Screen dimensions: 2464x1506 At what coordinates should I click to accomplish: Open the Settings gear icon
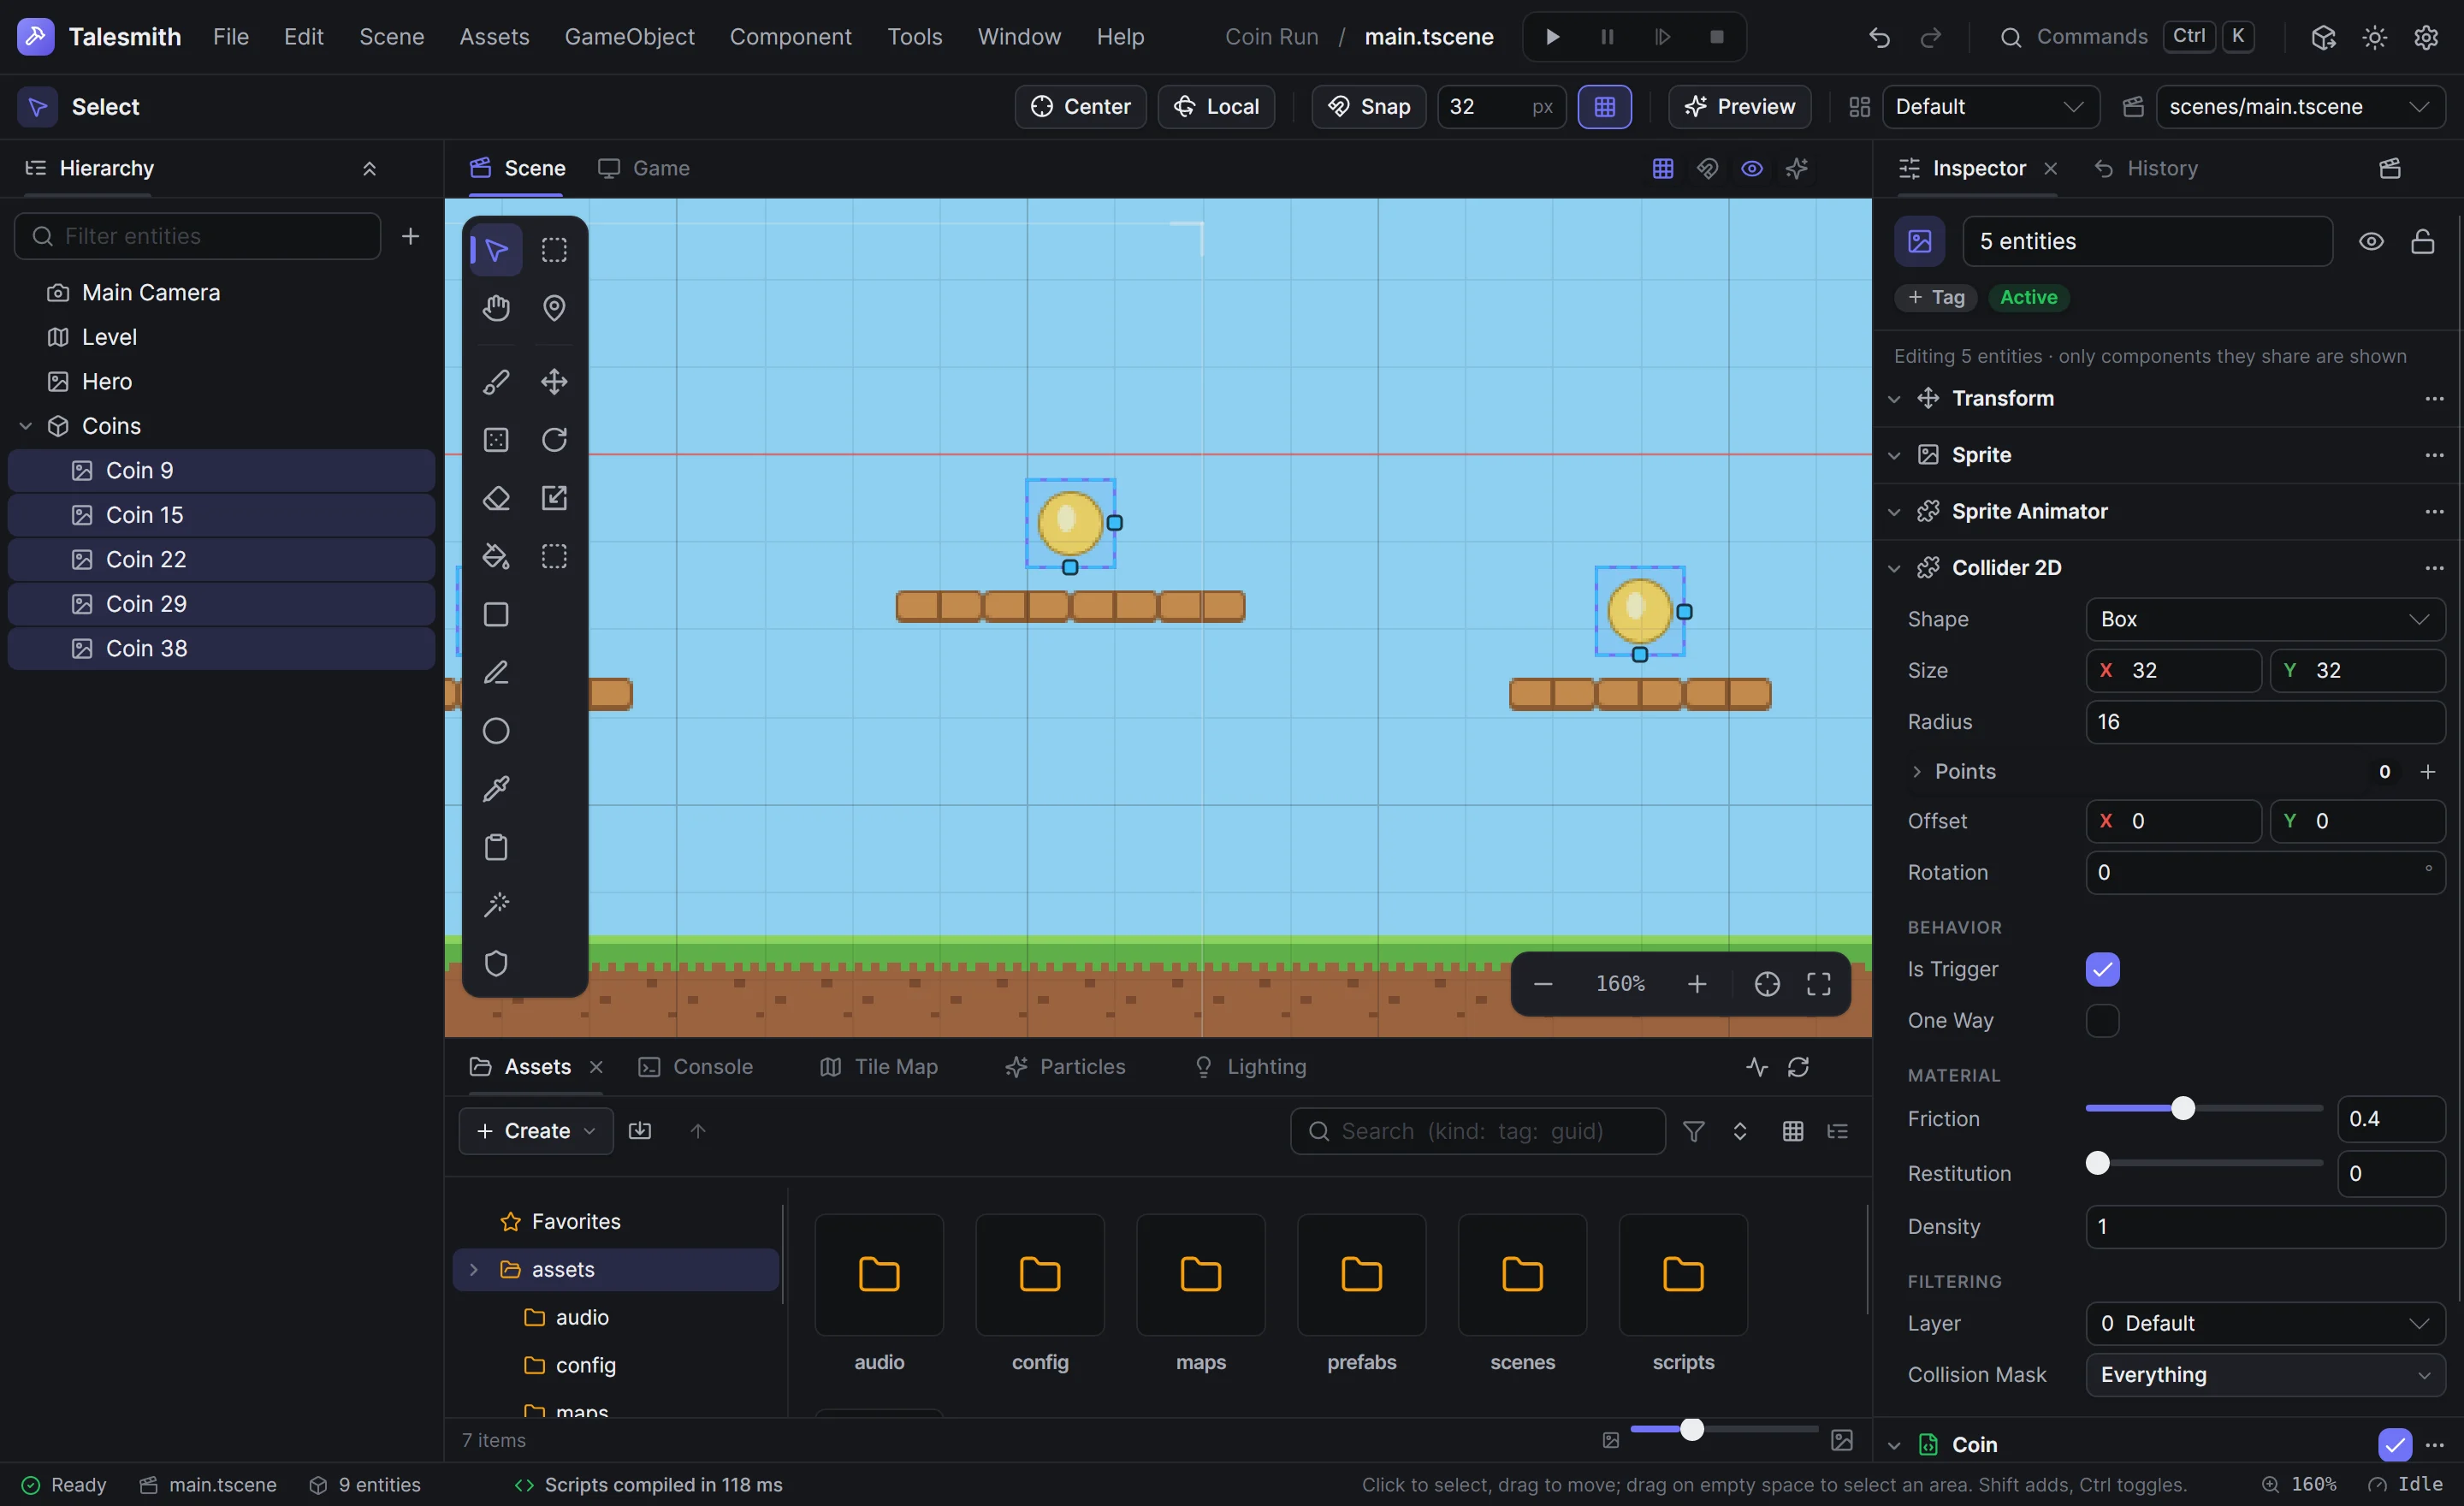coord(2426,37)
